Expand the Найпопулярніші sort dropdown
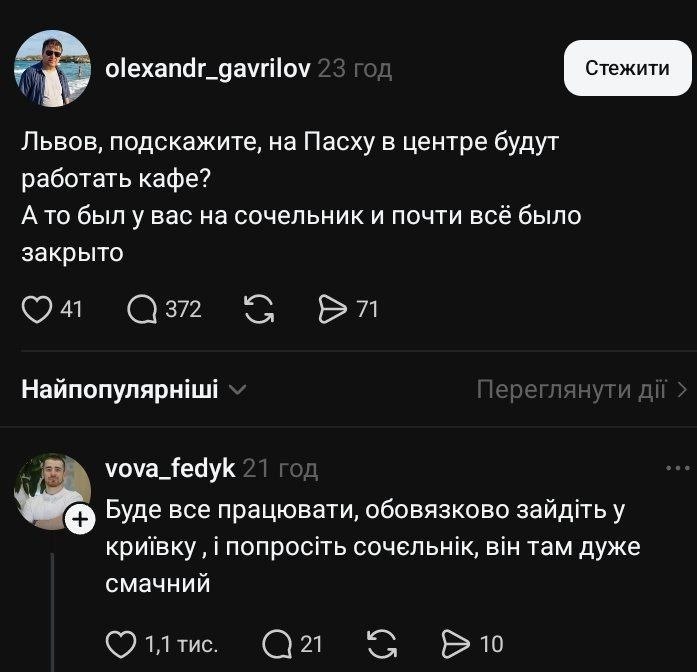697x672 pixels. tap(133, 389)
